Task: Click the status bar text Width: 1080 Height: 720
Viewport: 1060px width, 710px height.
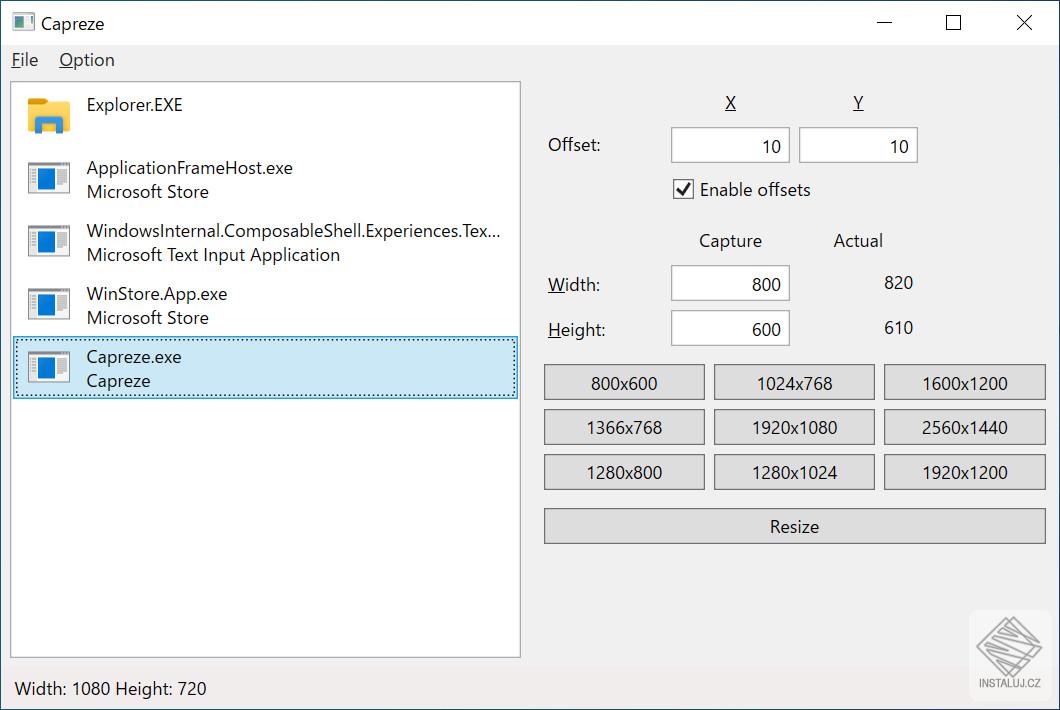Action: (x=111, y=688)
